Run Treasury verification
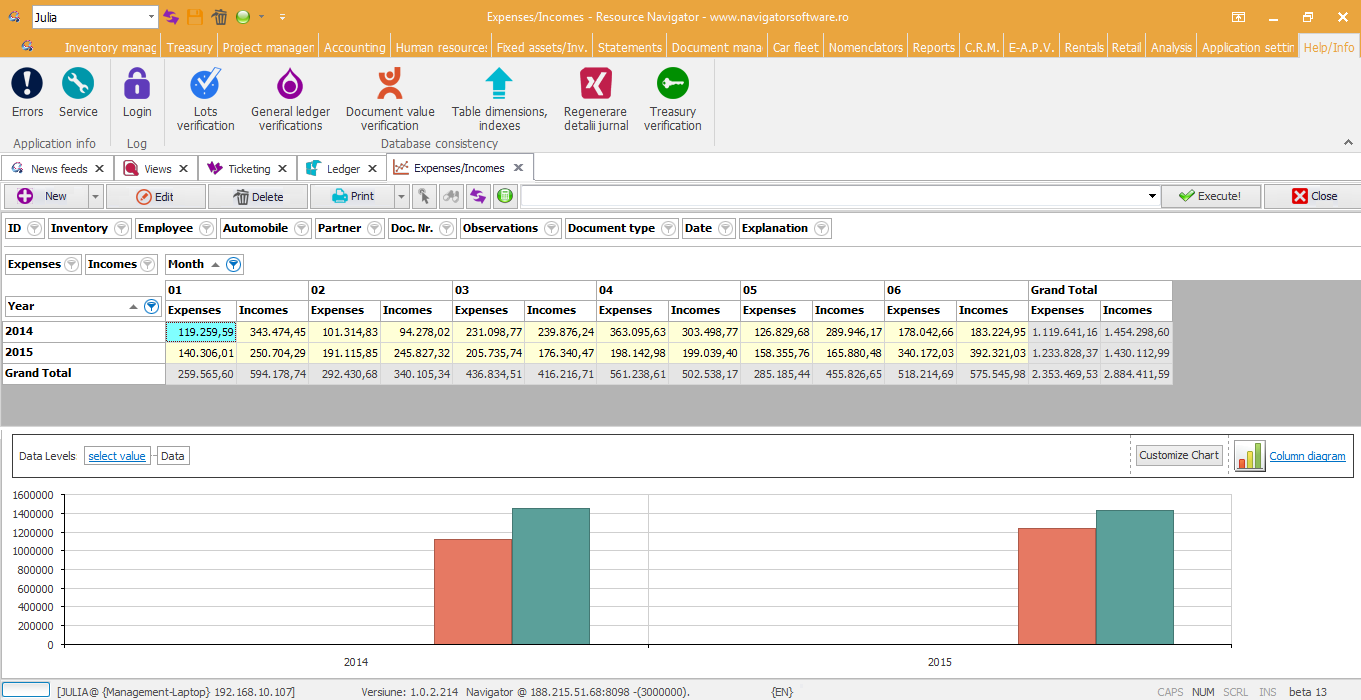 672,84
